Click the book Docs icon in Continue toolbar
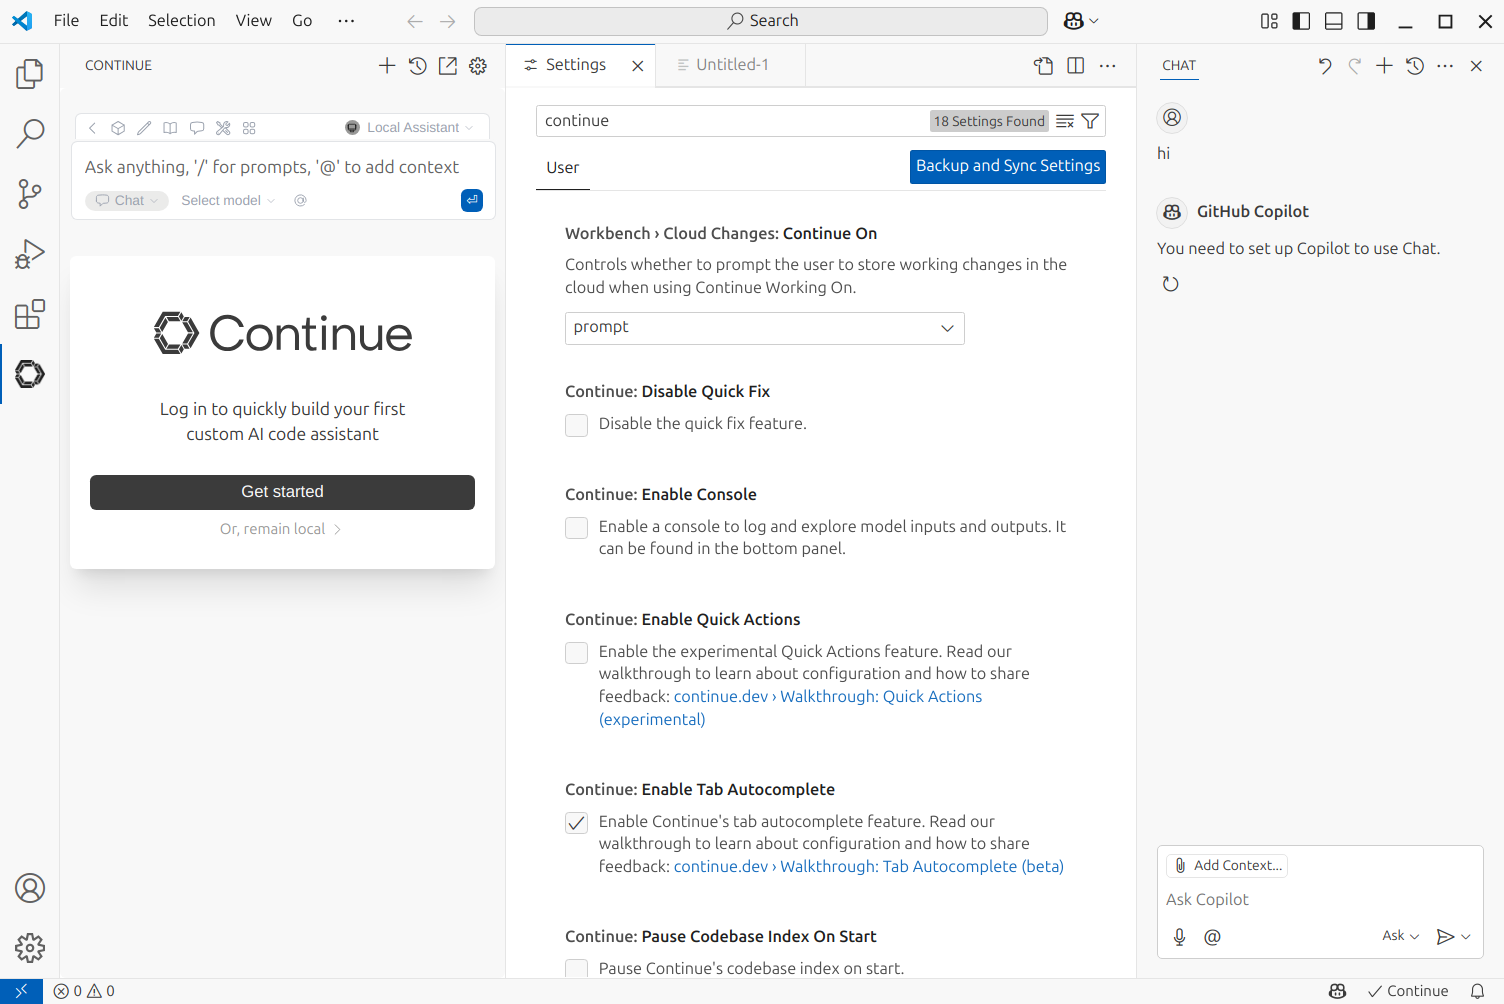Screen dimensions: 1504x1004 [x=171, y=128]
